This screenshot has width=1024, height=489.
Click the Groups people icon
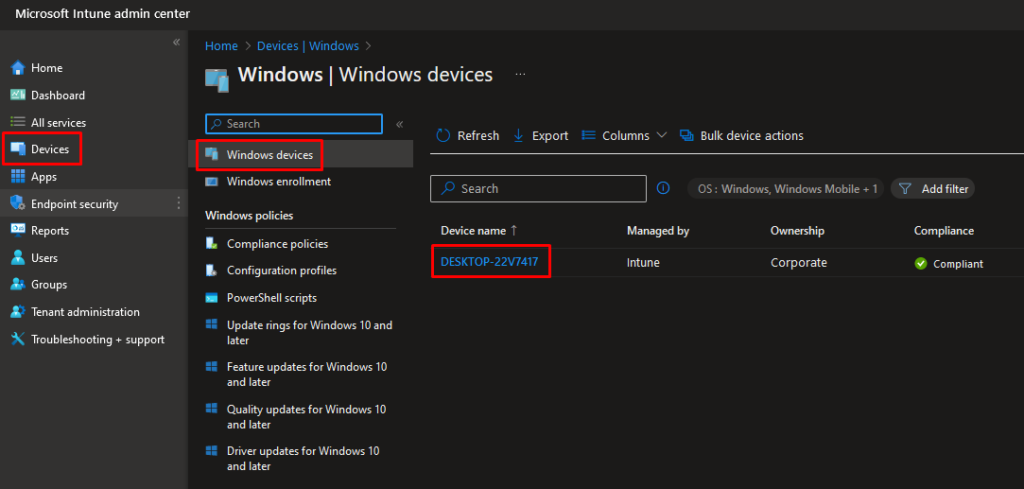tap(18, 285)
